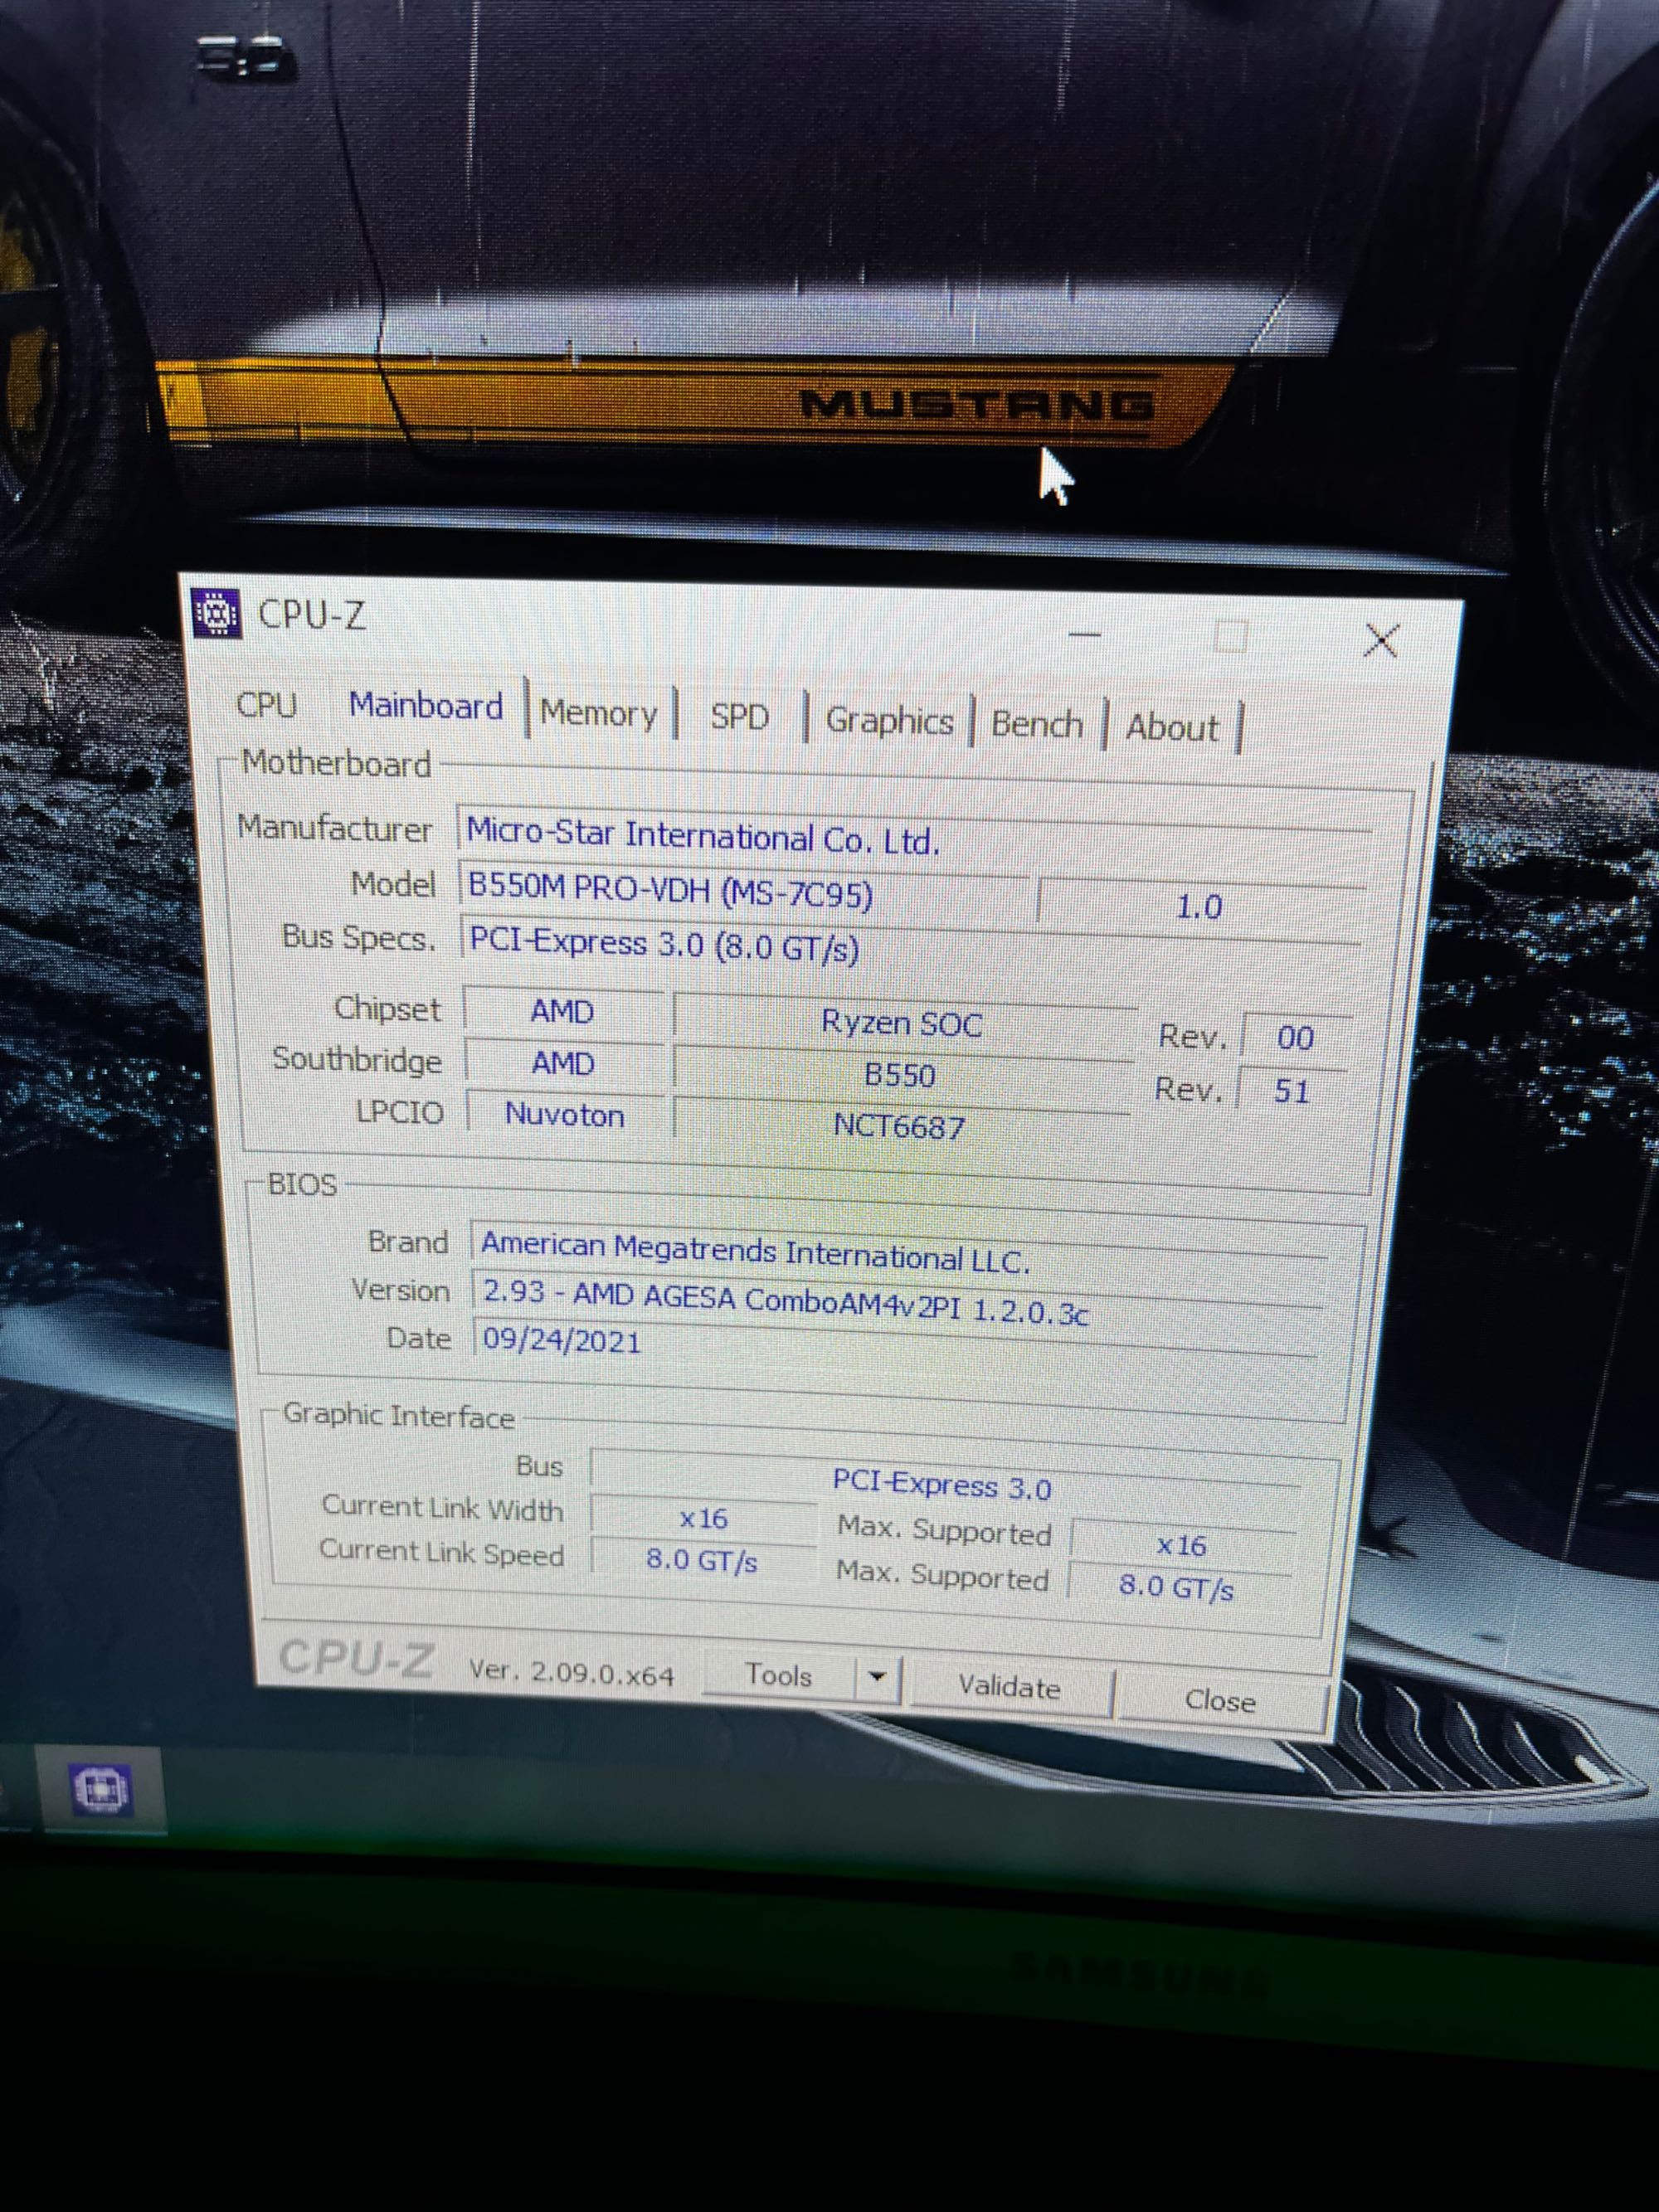The height and width of the screenshot is (2212, 1659).
Task: Open the CPU-Z taskbar icon
Action: pyautogui.click(x=101, y=1789)
